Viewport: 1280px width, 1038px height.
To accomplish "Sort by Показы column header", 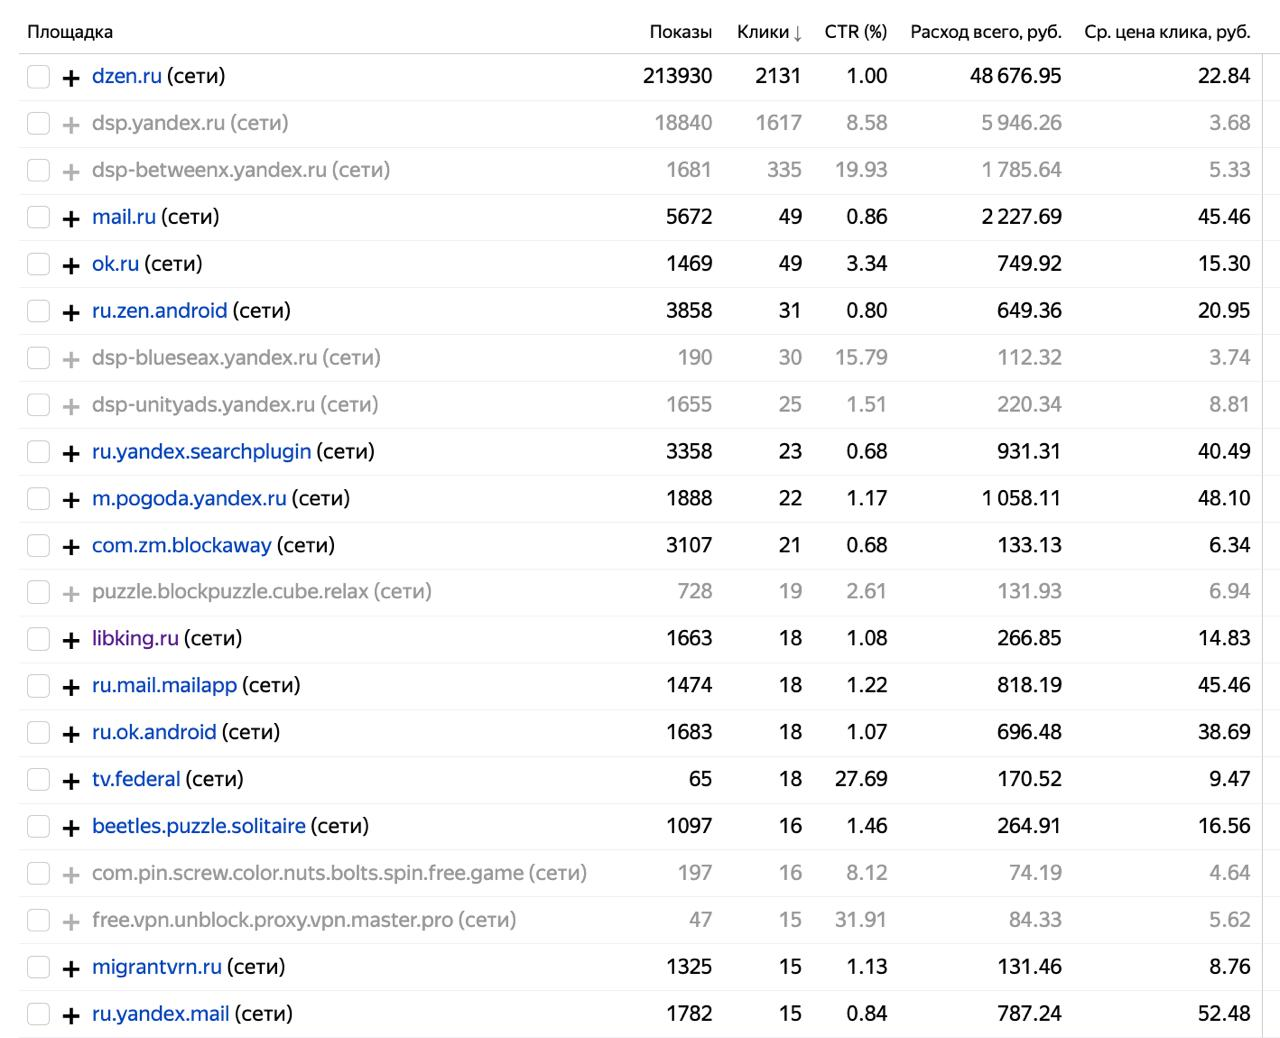I will 680,32.
